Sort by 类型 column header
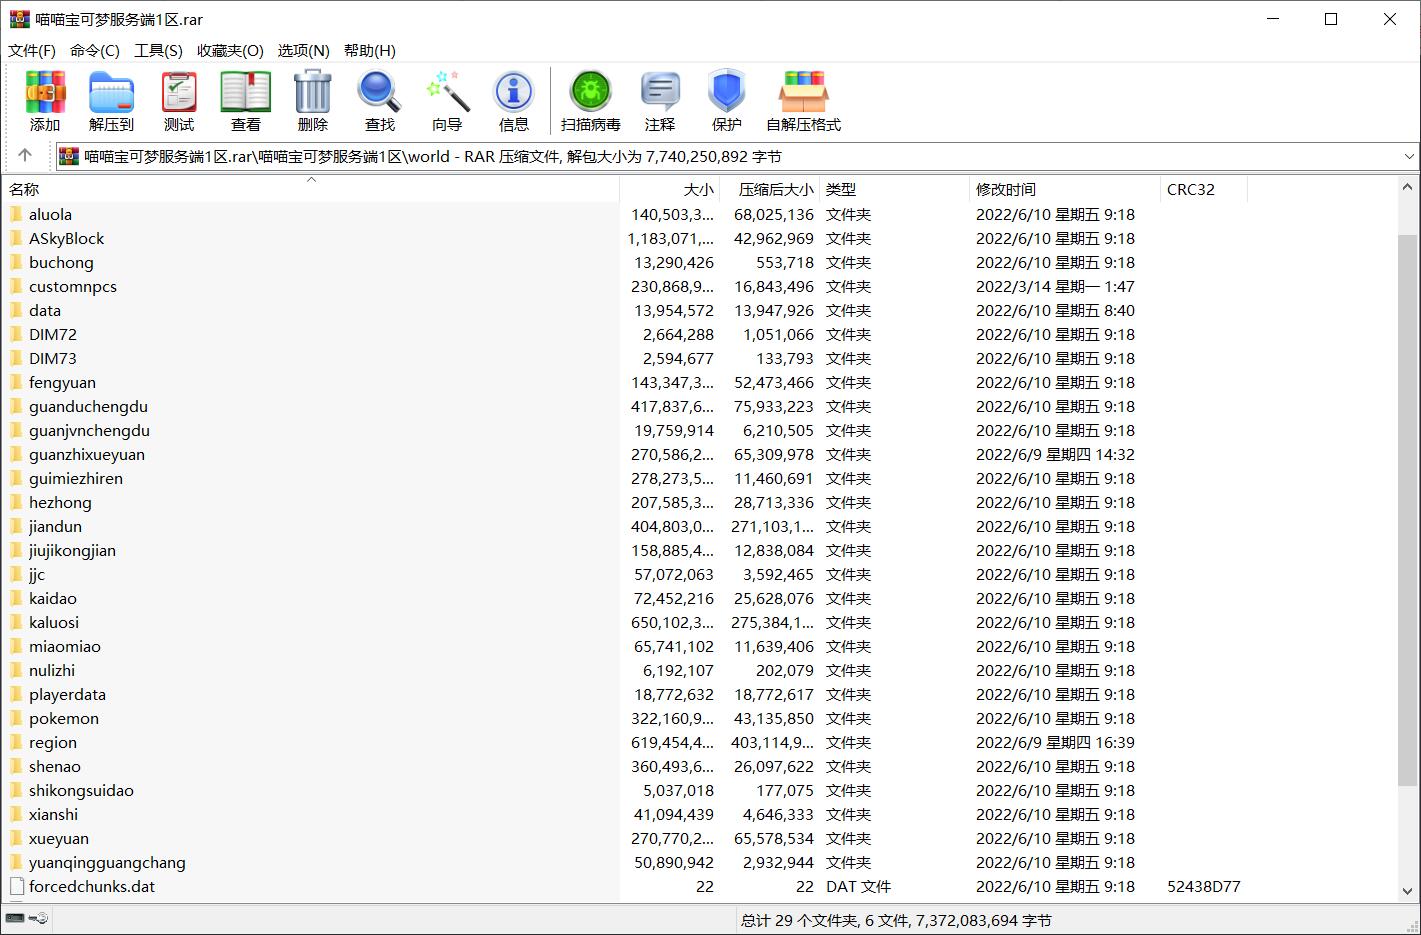The width and height of the screenshot is (1421, 935). point(894,189)
